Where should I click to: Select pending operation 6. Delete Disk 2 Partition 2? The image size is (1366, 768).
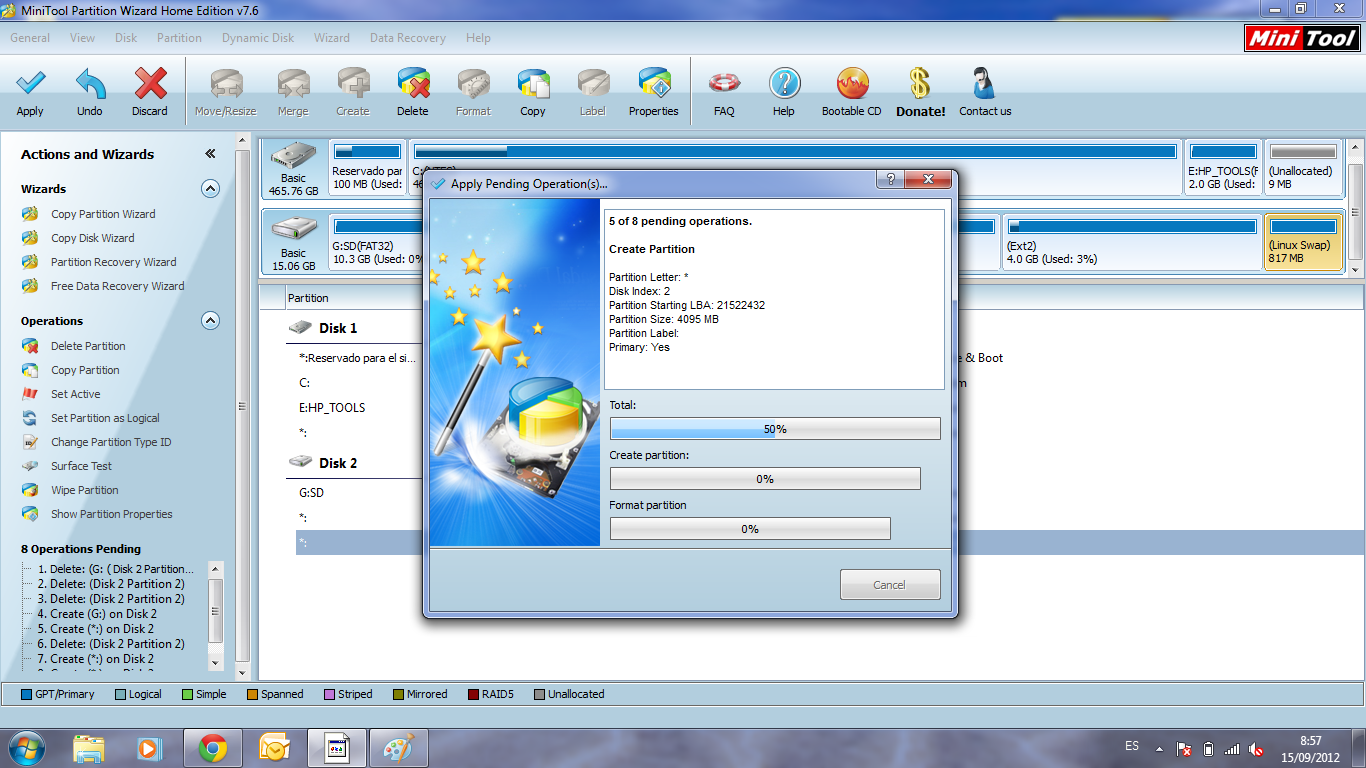111,644
